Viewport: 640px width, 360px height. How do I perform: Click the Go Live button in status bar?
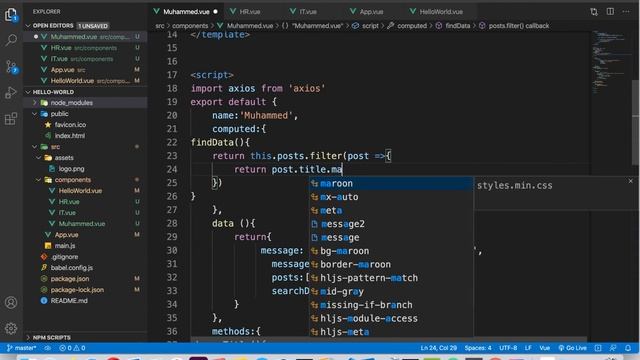[572, 348]
